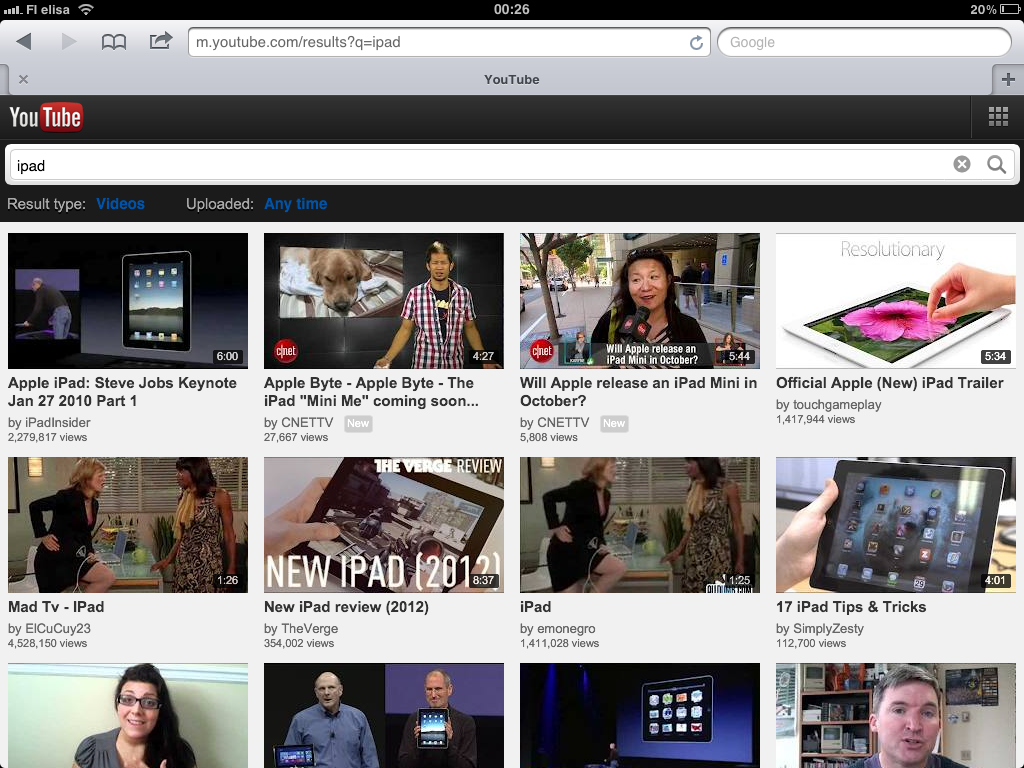
Task: Click '4,528,150 views' text
Action: click(x=47, y=643)
